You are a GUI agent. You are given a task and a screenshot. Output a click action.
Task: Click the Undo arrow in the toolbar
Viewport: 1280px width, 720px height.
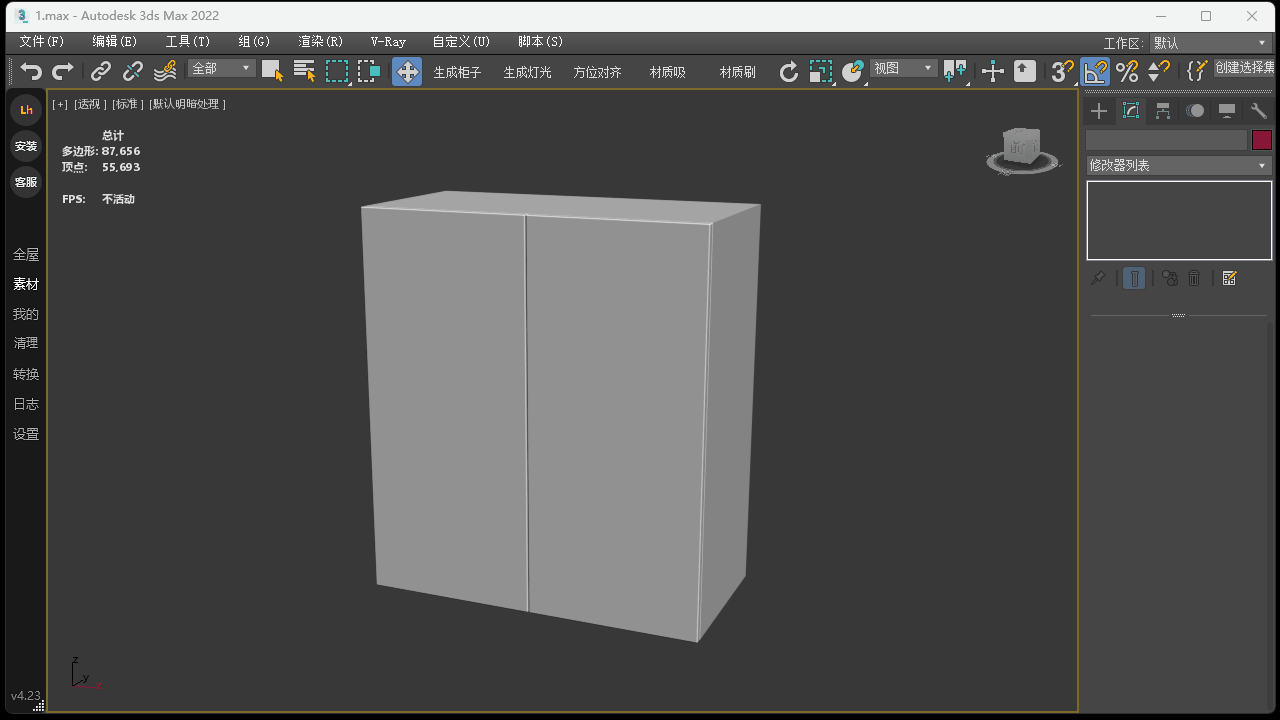(x=32, y=71)
